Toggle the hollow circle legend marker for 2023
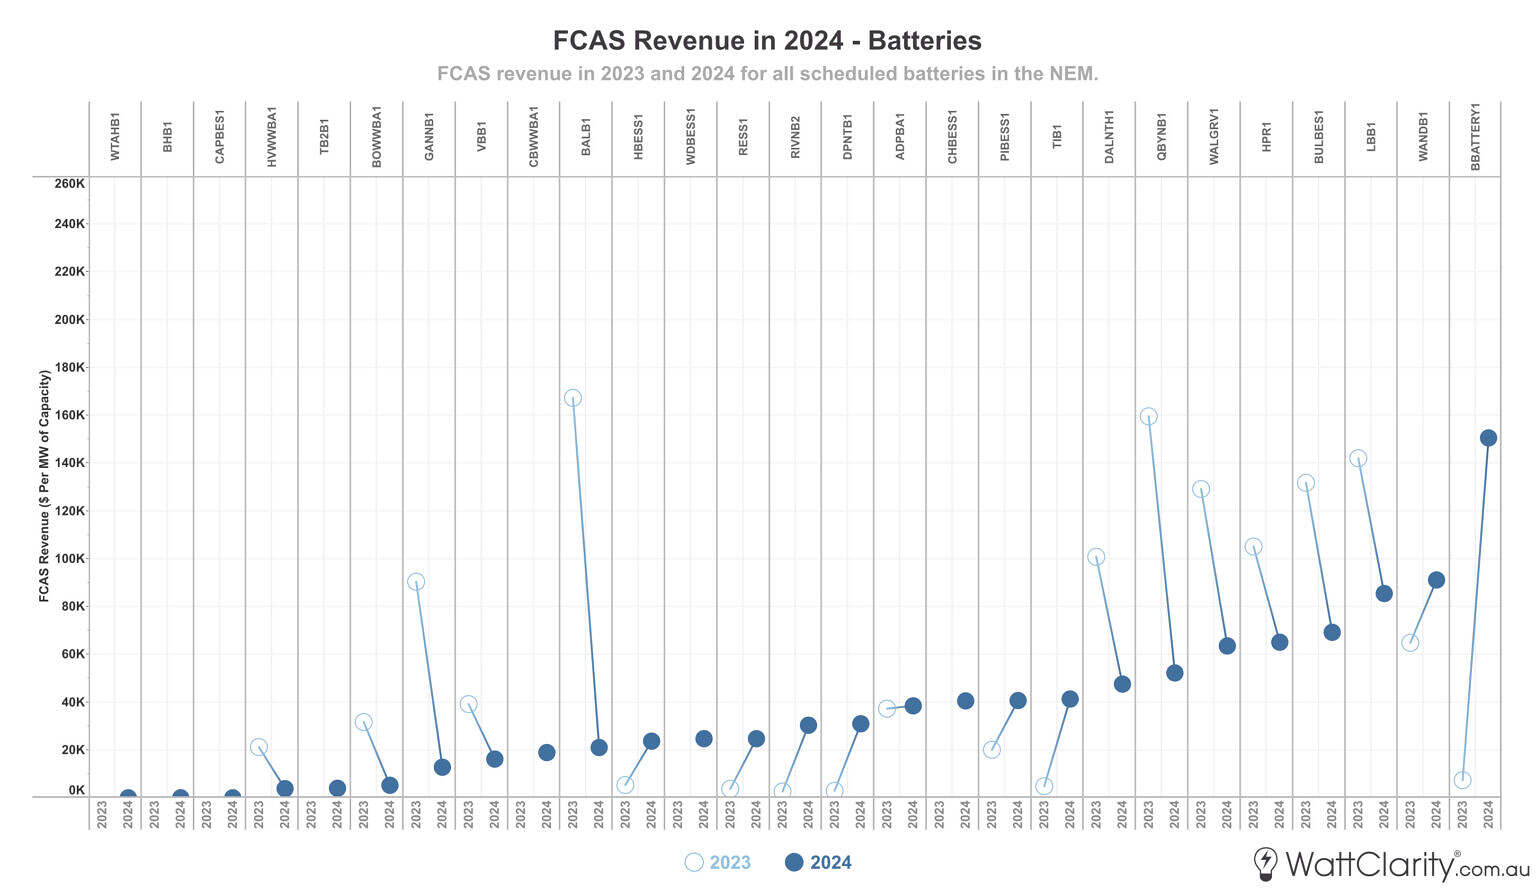The height and width of the screenshot is (890, 1536). tap(695, 862)
